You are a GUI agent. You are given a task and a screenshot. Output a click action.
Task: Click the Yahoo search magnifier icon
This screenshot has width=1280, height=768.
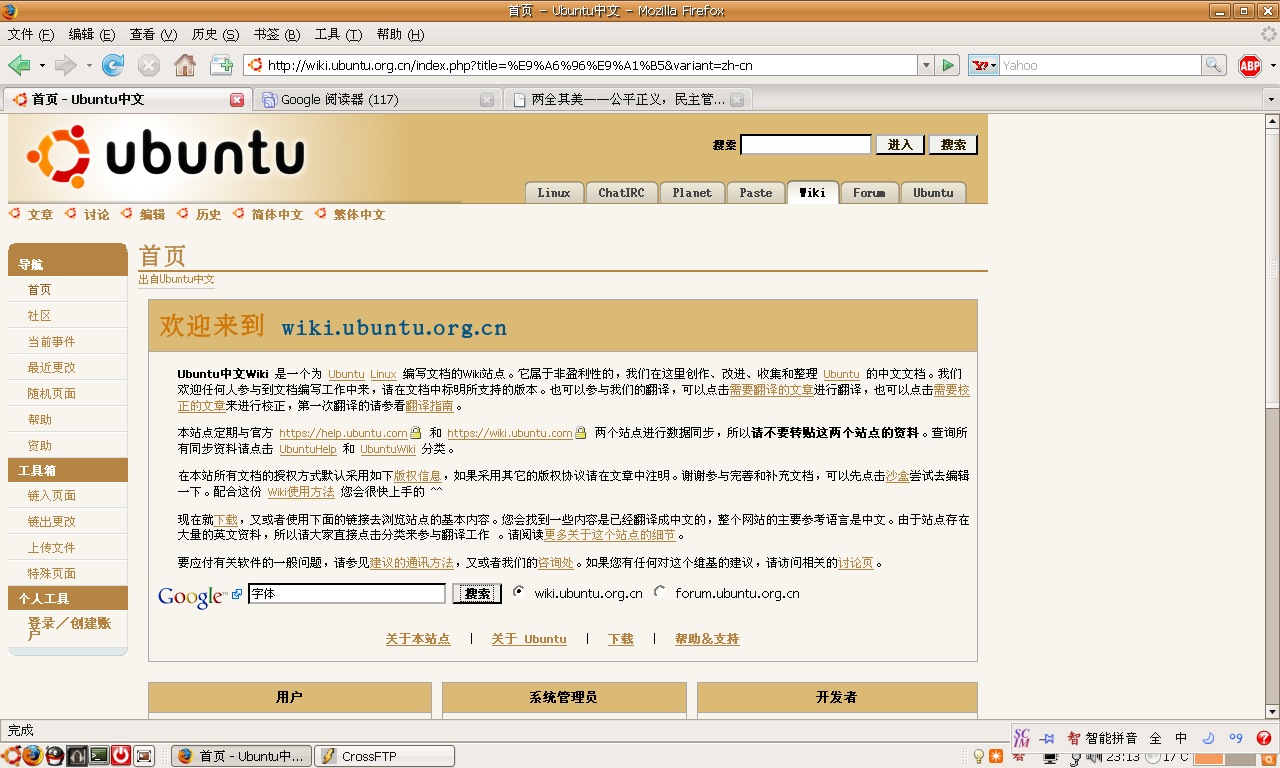[1214, 65]
